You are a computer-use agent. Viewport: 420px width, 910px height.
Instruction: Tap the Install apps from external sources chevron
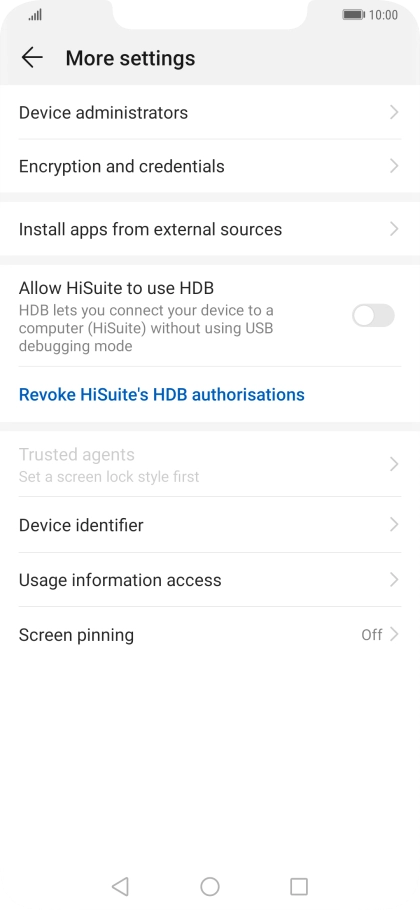pos(394,229)
